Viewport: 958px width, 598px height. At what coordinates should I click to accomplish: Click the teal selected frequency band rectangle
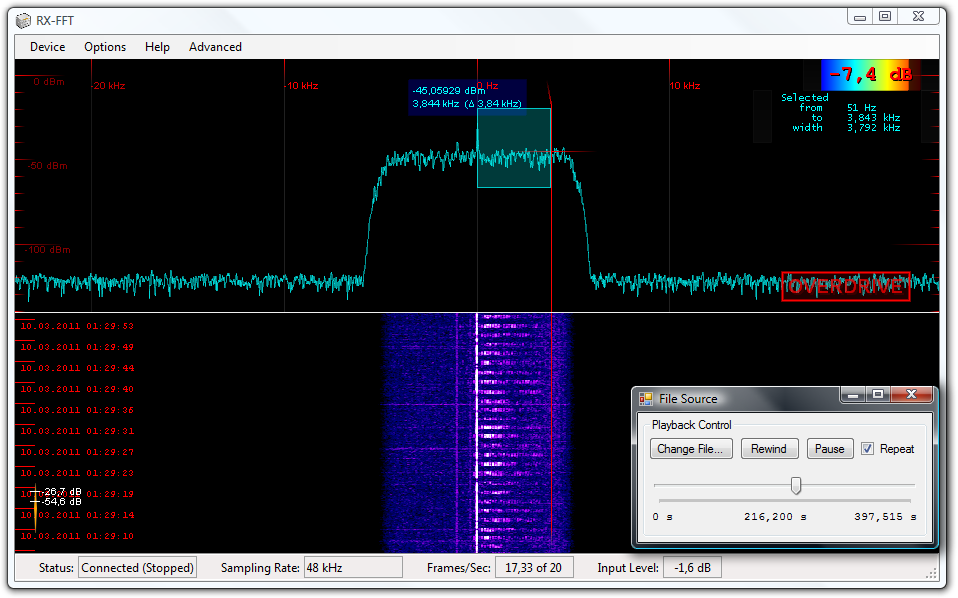pos(514,148)
